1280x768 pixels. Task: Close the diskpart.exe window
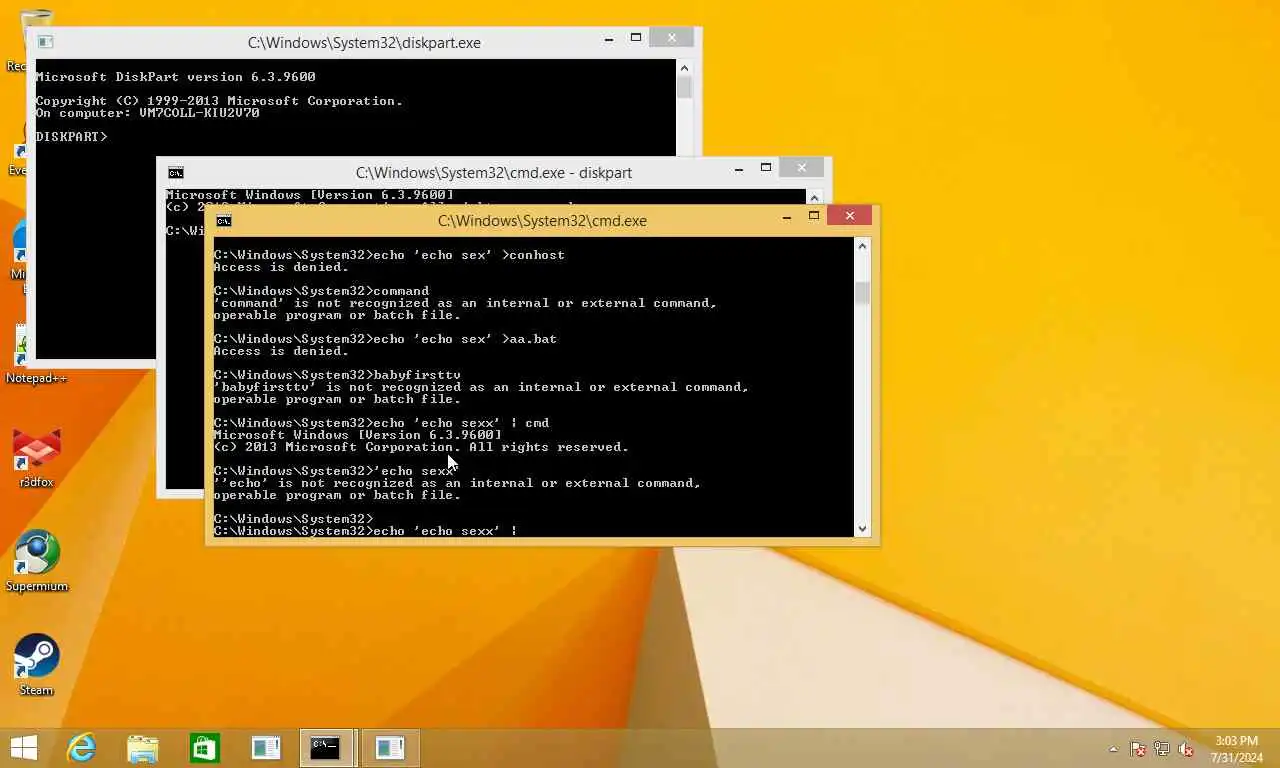pos(672,38)
